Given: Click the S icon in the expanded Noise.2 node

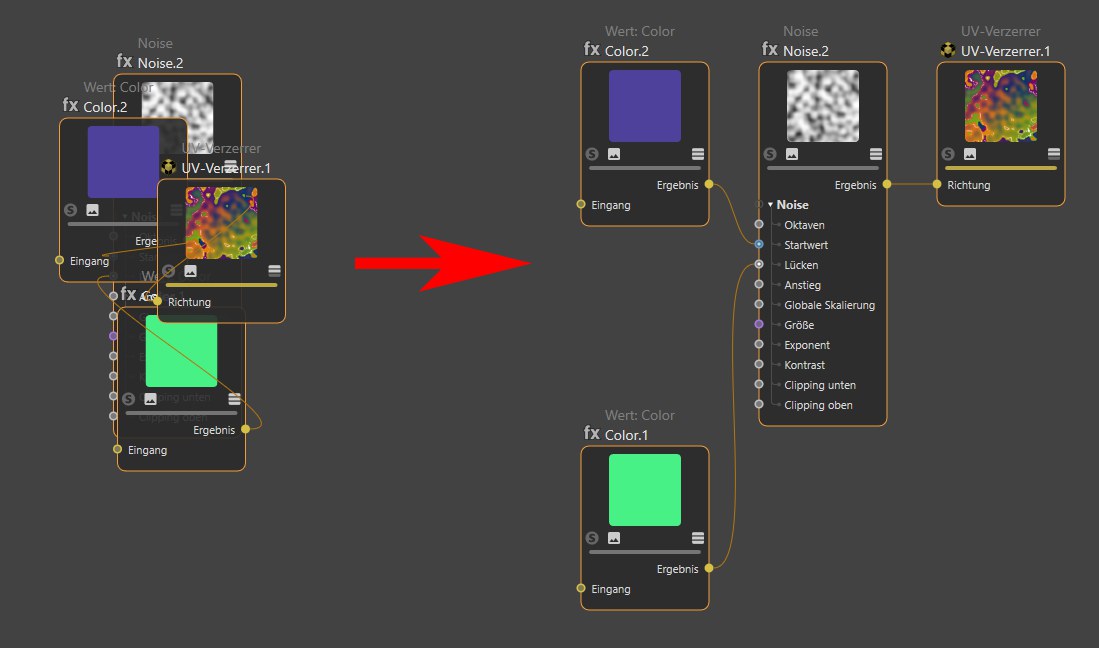Looking at the screenshot, I should coord(770,154).
